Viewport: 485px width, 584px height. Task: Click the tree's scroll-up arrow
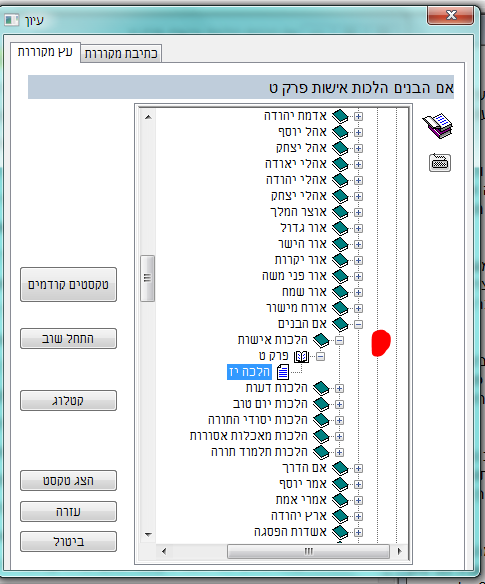click(x=148, y=117)
